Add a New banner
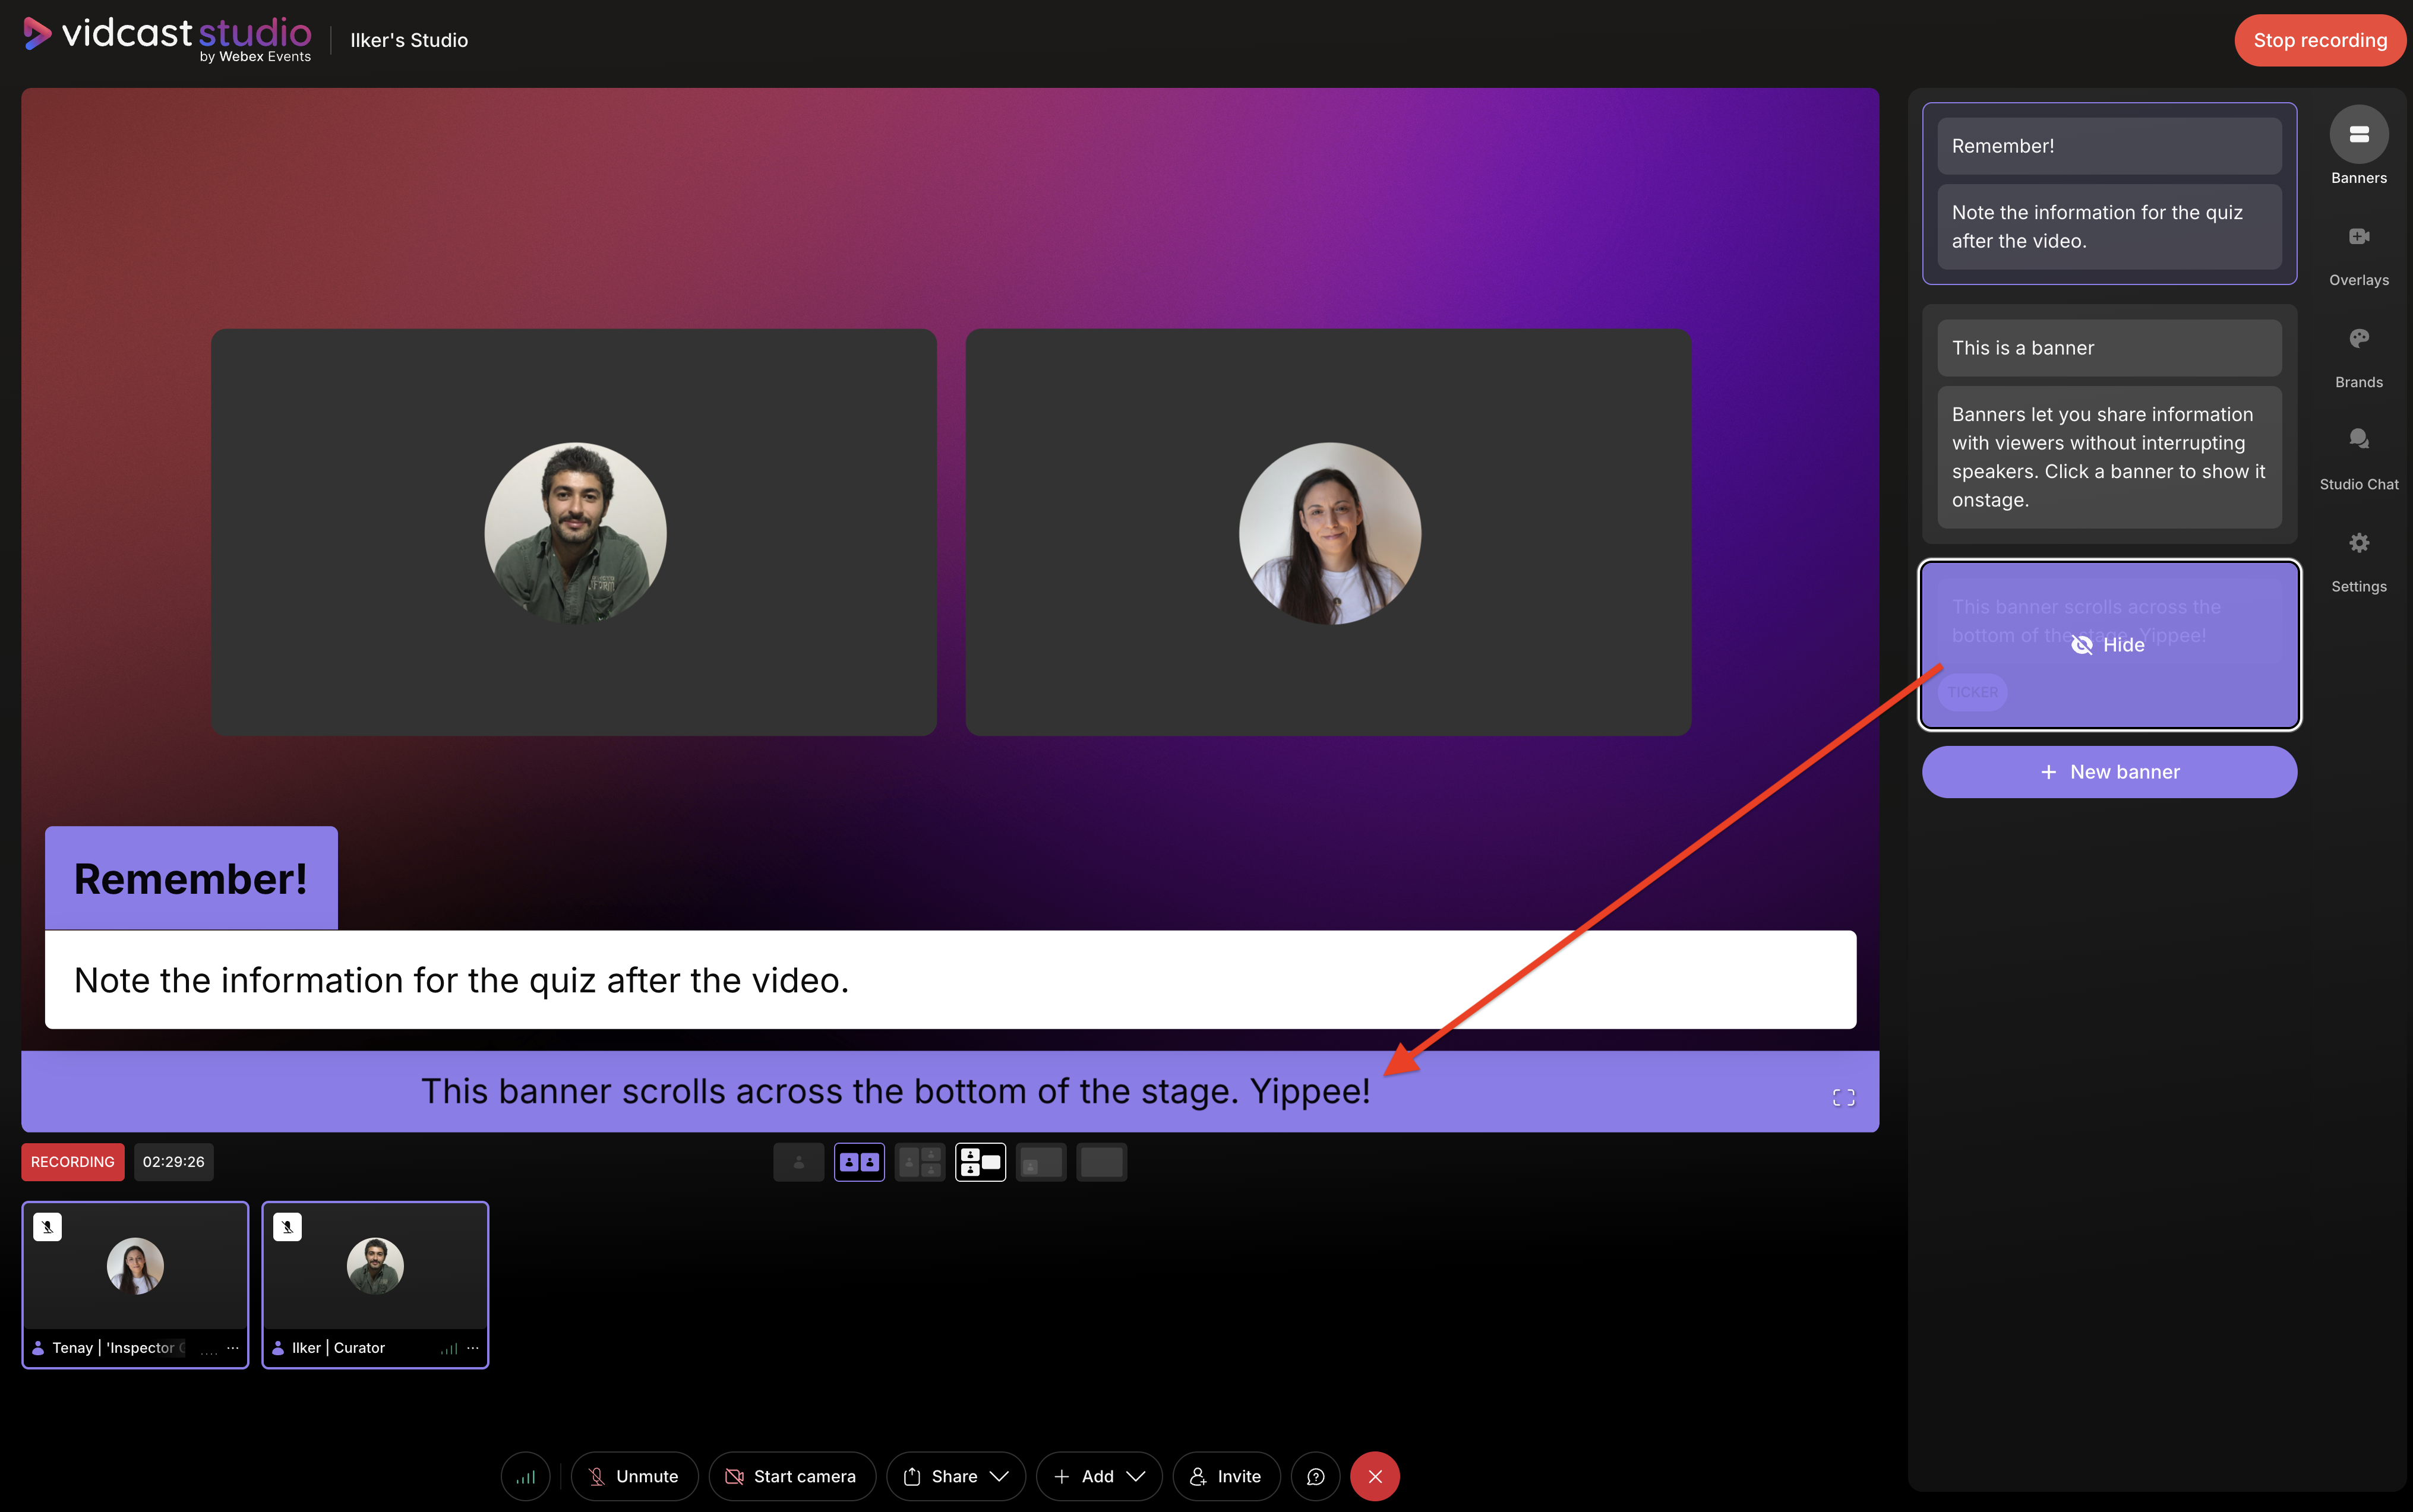2413x1512 pixels. coord(2108,771)
